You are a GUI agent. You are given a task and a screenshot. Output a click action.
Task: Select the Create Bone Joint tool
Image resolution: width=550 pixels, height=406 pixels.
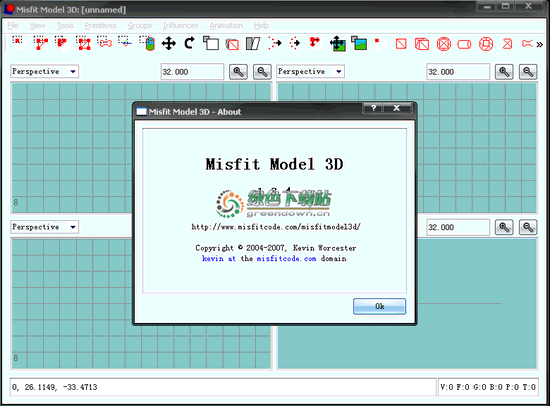tap(527, 44)
